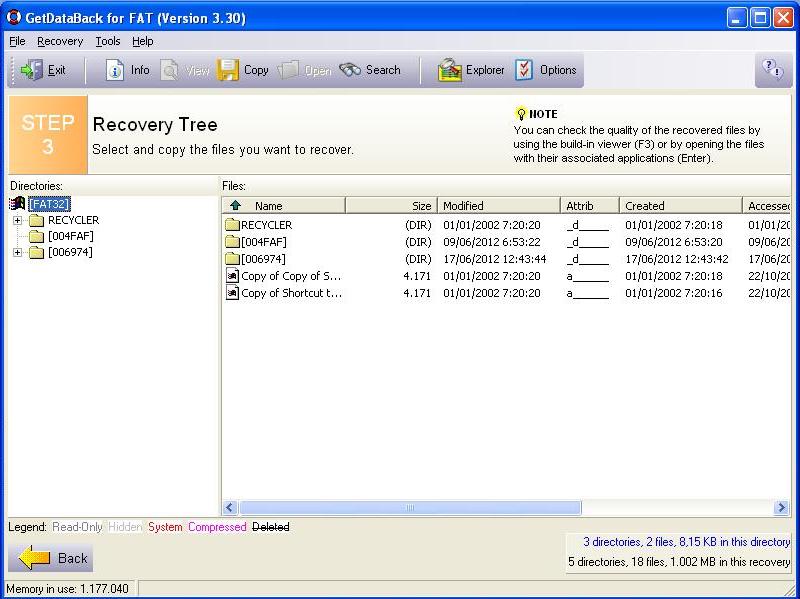The width and height of the screenshot is (800, 599).
Task: Sort files by the Name column header
Action: tap(284, 206)
